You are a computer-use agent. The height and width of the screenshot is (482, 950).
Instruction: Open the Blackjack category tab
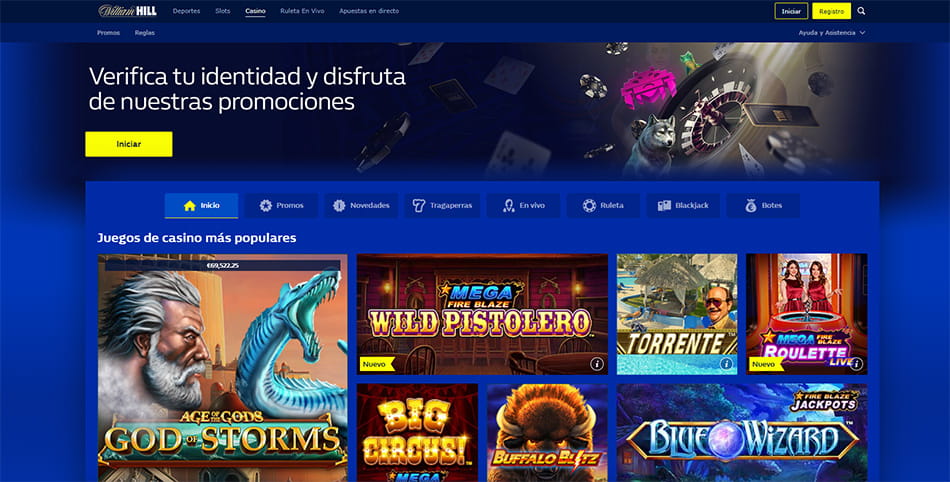point(683,206)
